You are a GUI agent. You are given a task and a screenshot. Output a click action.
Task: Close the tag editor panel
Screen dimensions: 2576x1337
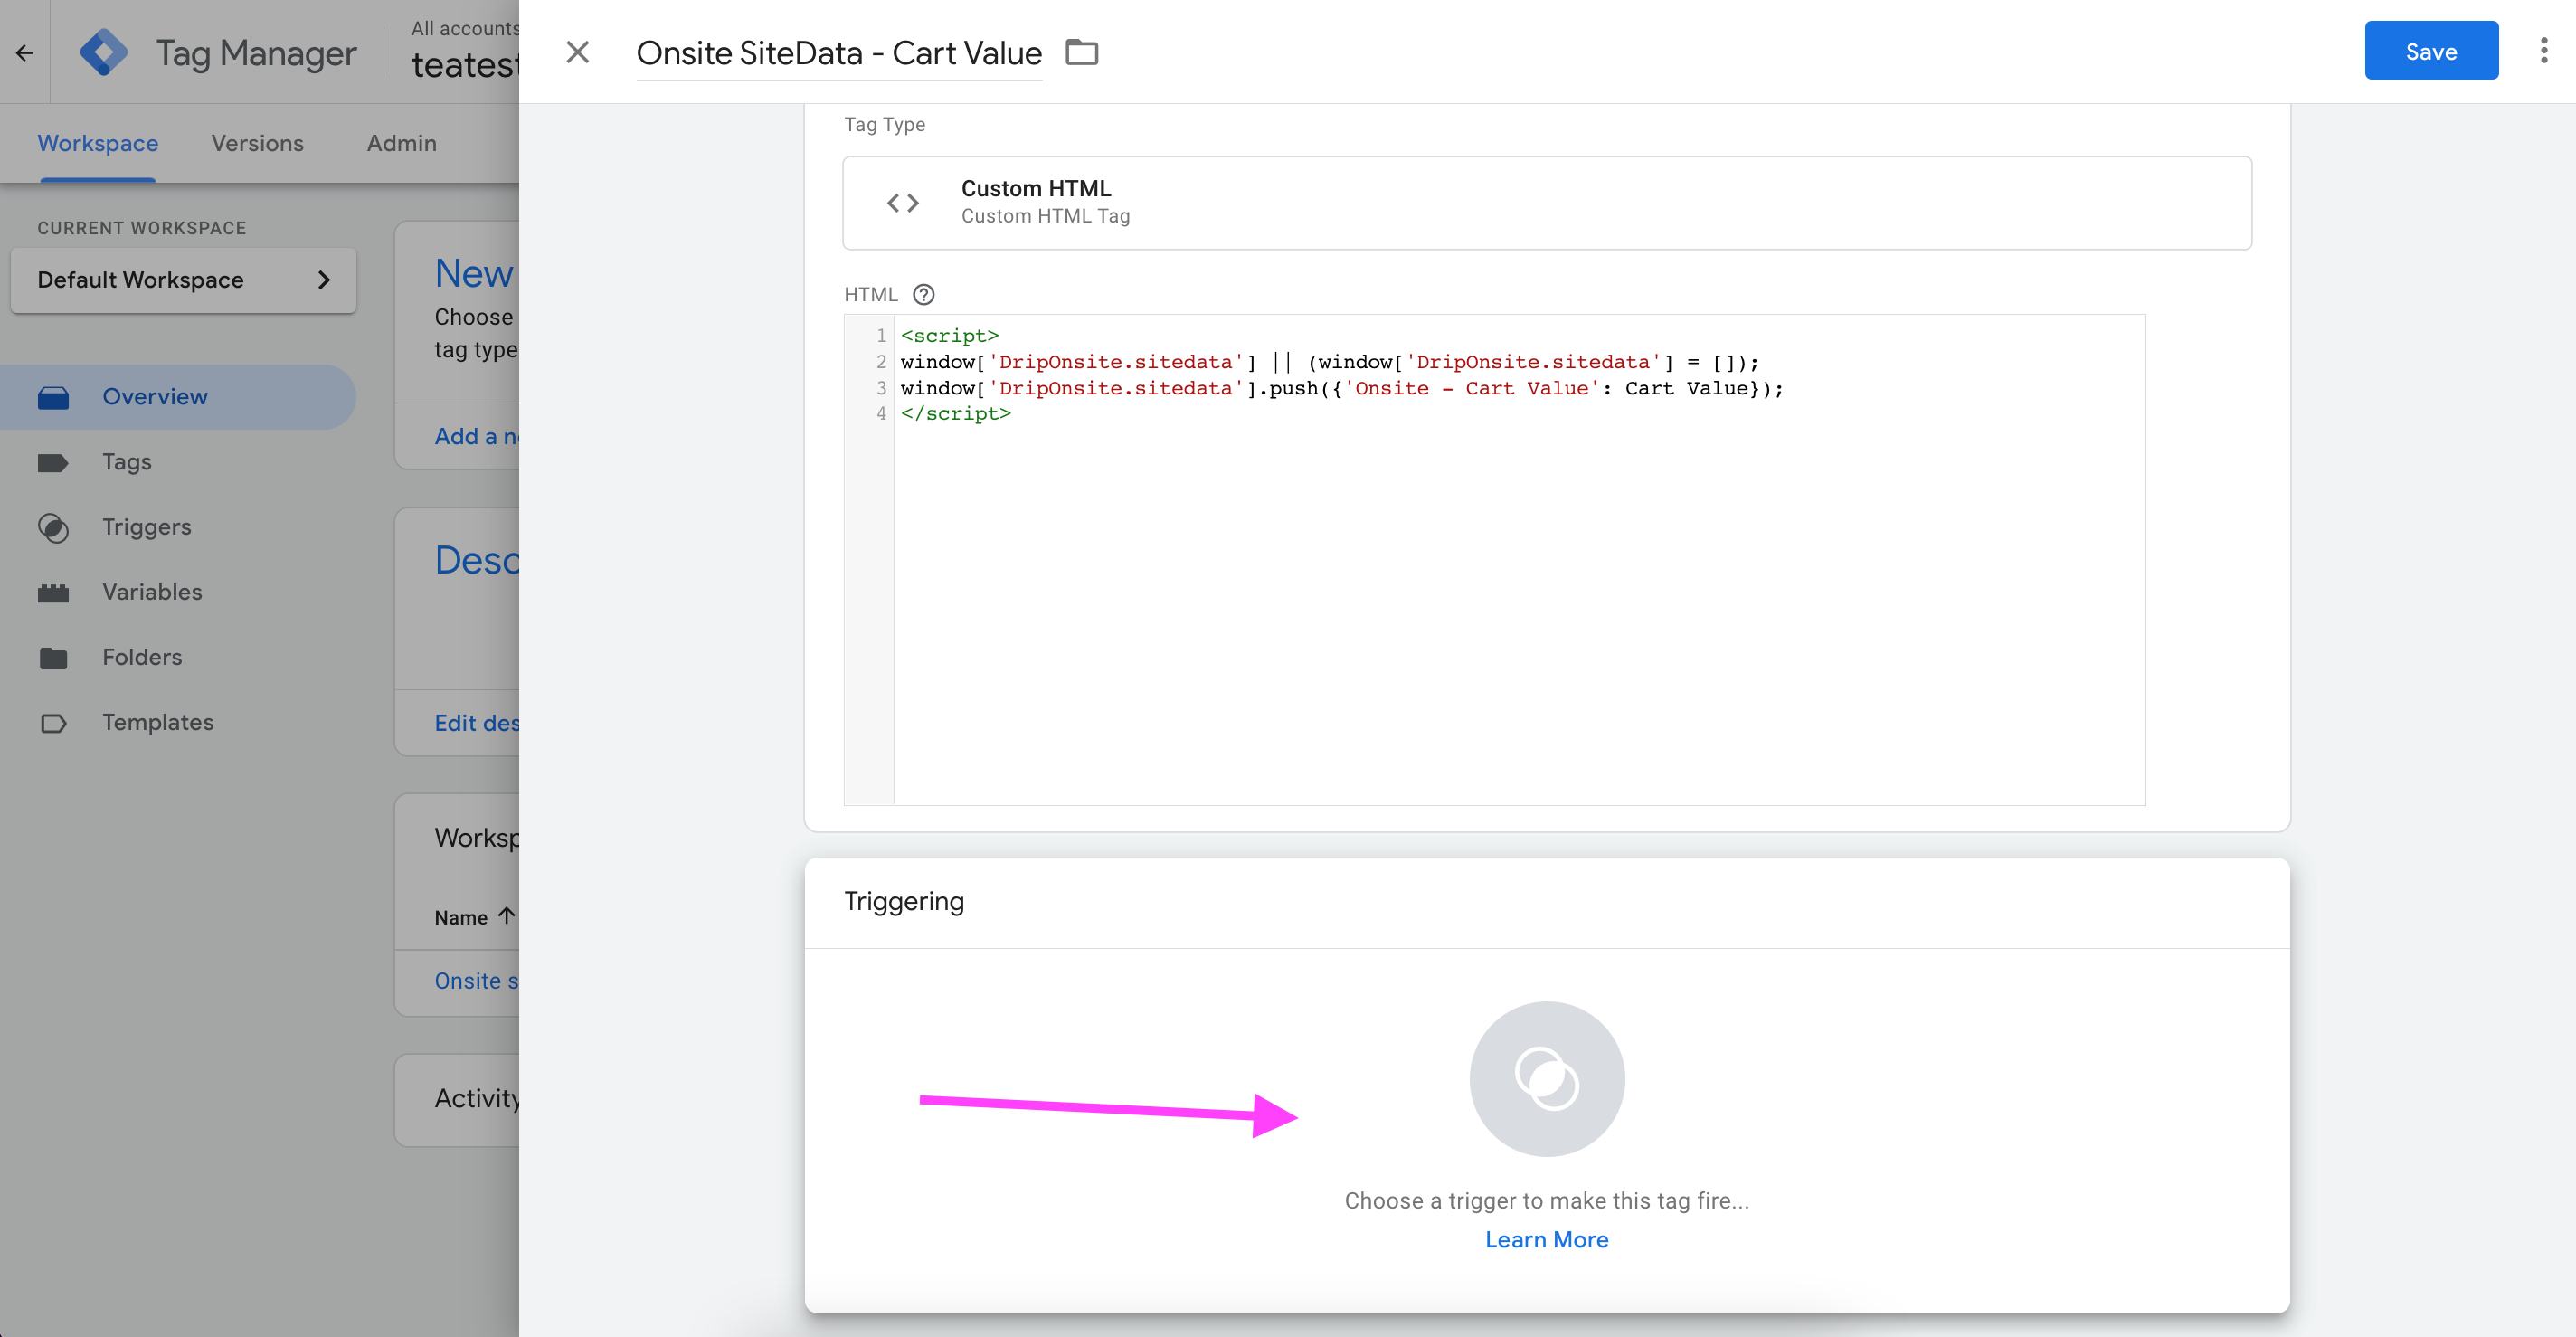pos(577,52)
